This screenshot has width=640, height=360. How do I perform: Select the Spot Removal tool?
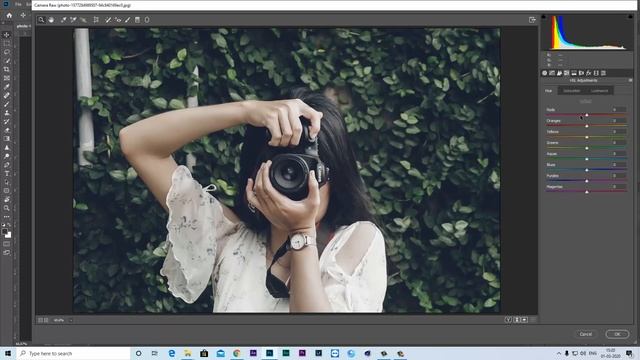click(108, 20)
